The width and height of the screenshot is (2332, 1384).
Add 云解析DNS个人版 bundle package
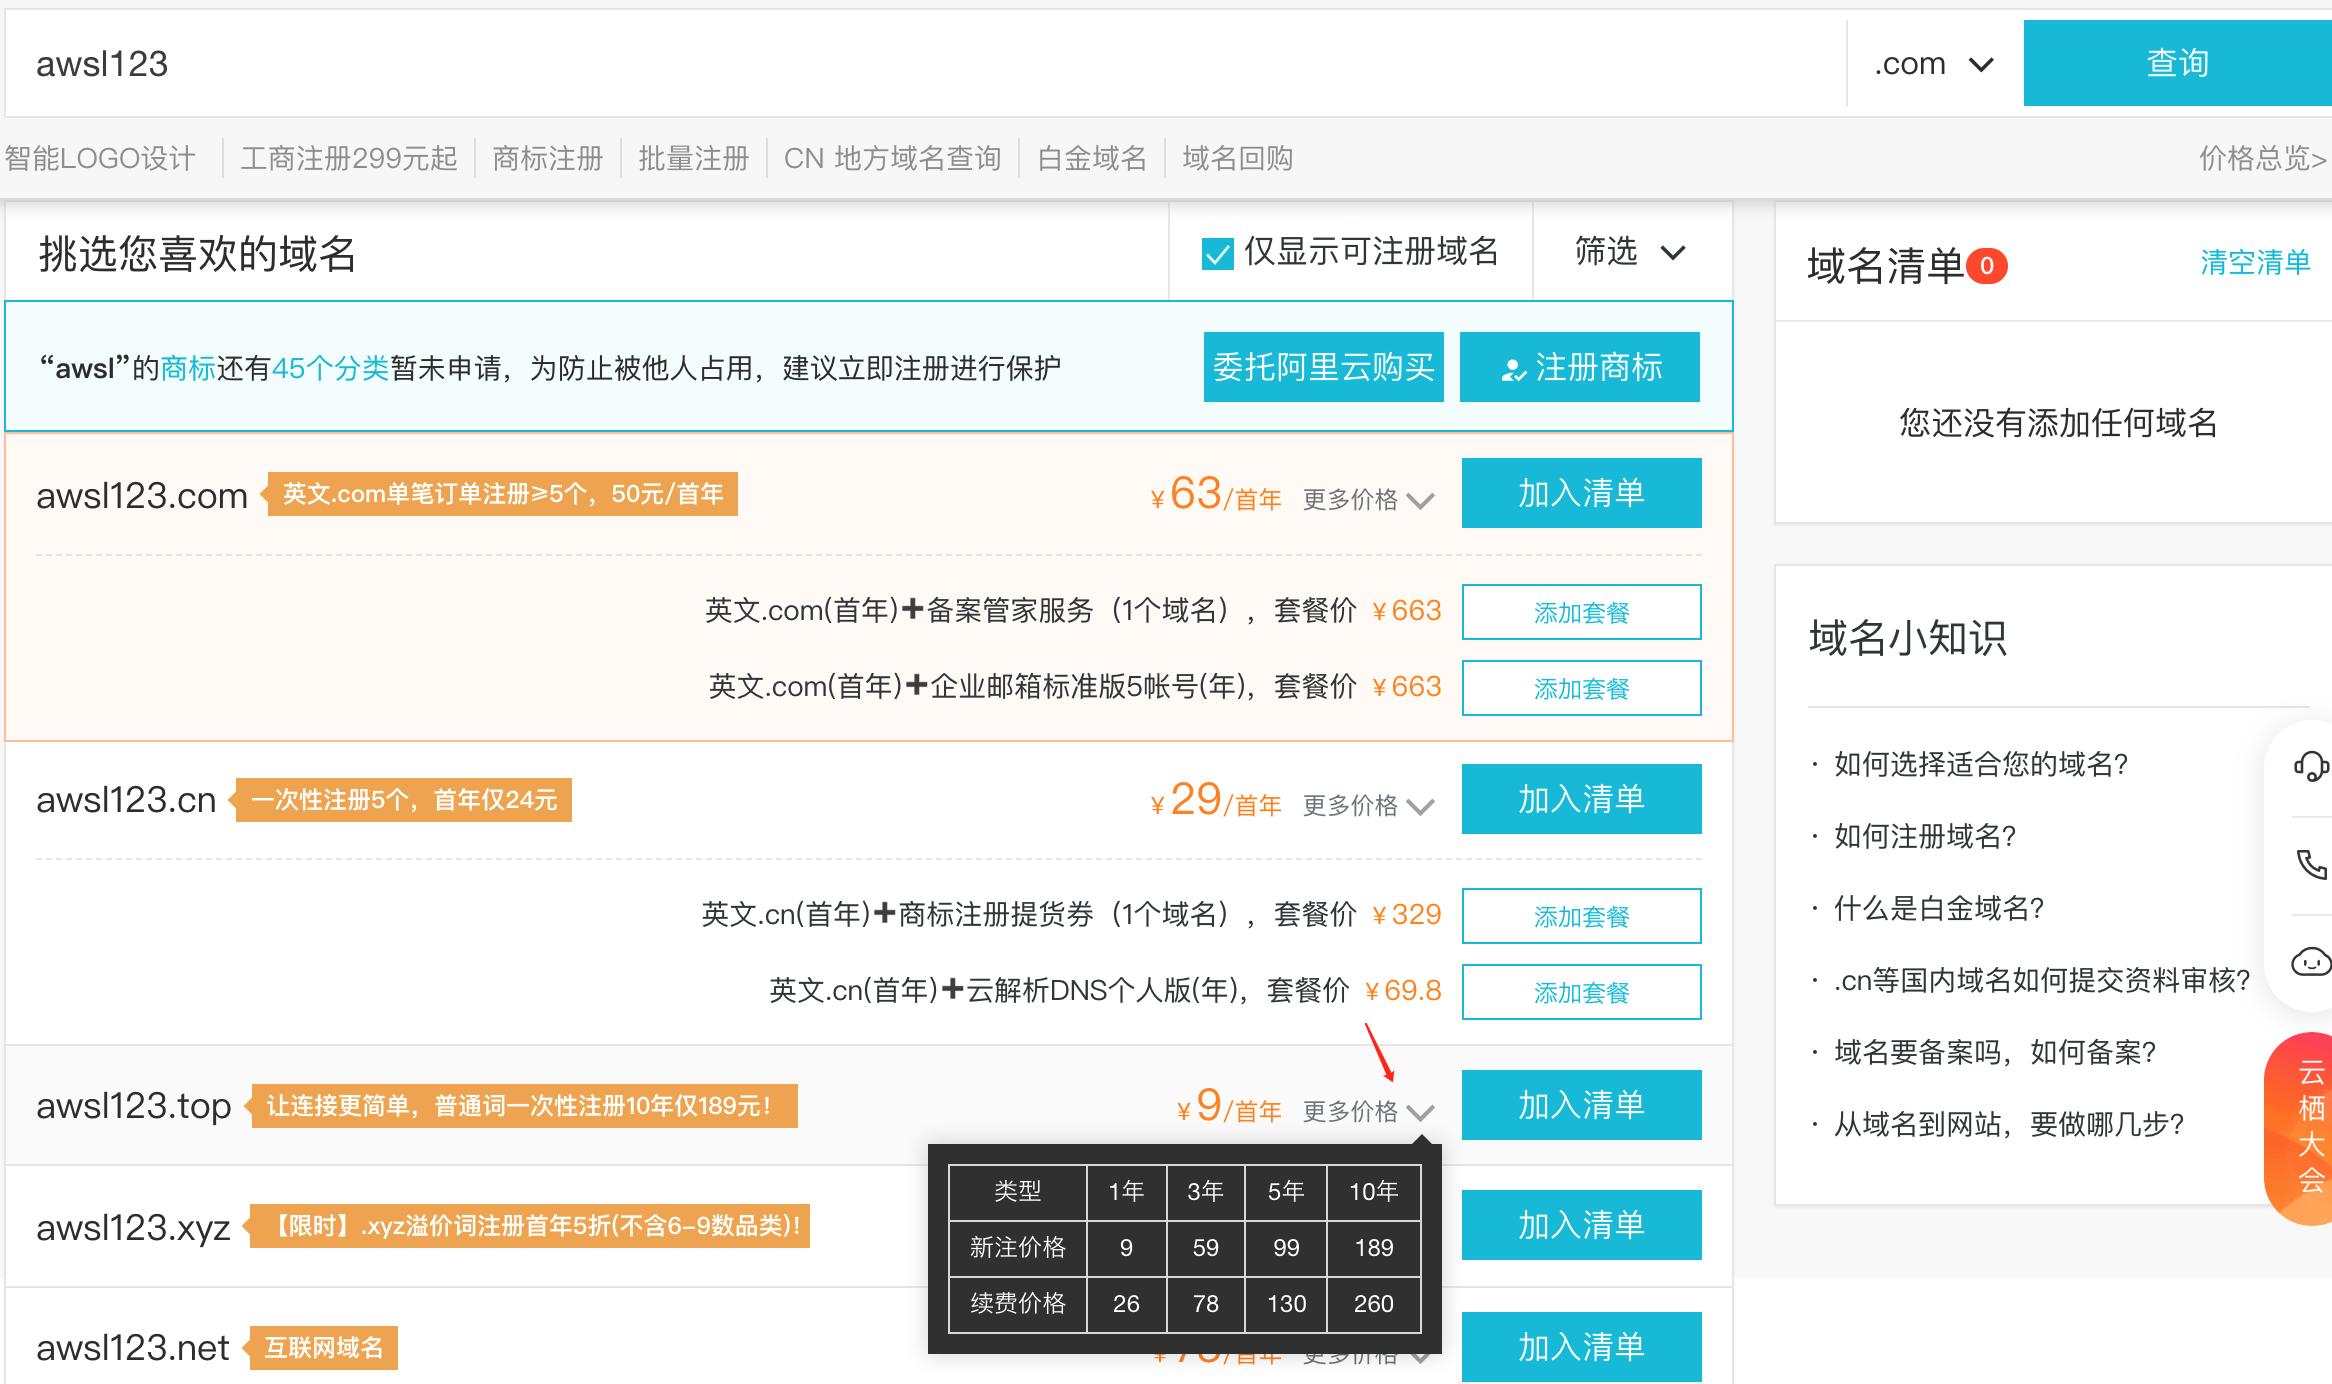(1582, 992)
